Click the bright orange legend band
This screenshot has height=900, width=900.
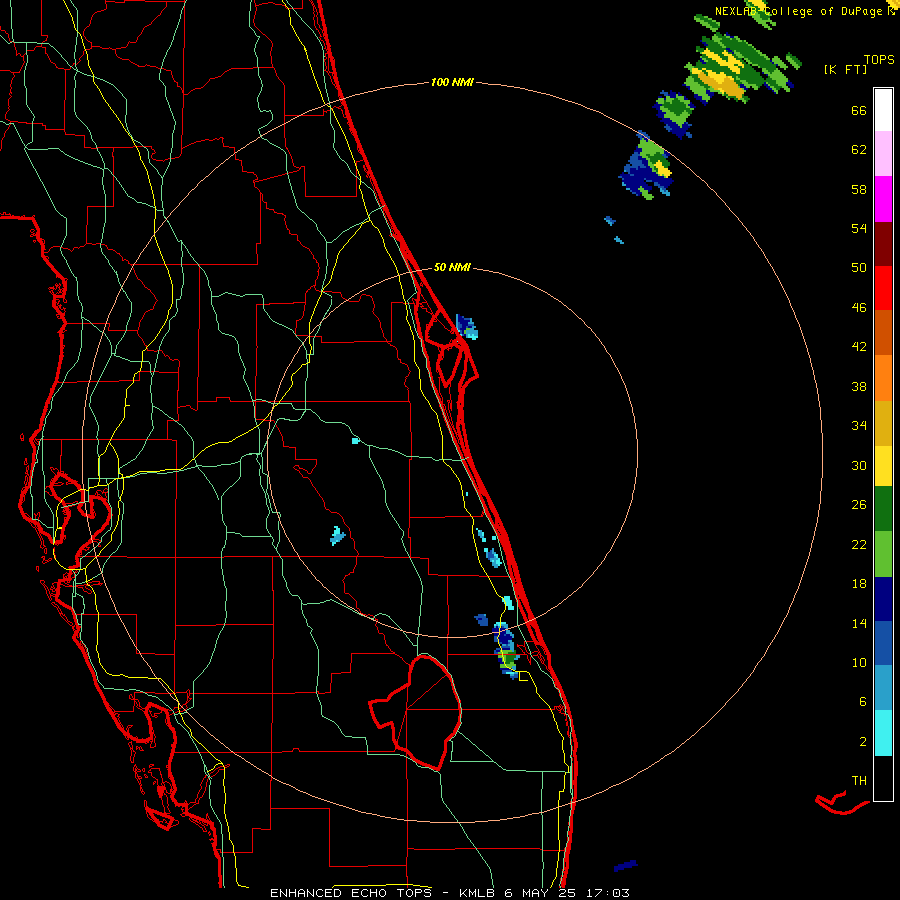point(883,378)
